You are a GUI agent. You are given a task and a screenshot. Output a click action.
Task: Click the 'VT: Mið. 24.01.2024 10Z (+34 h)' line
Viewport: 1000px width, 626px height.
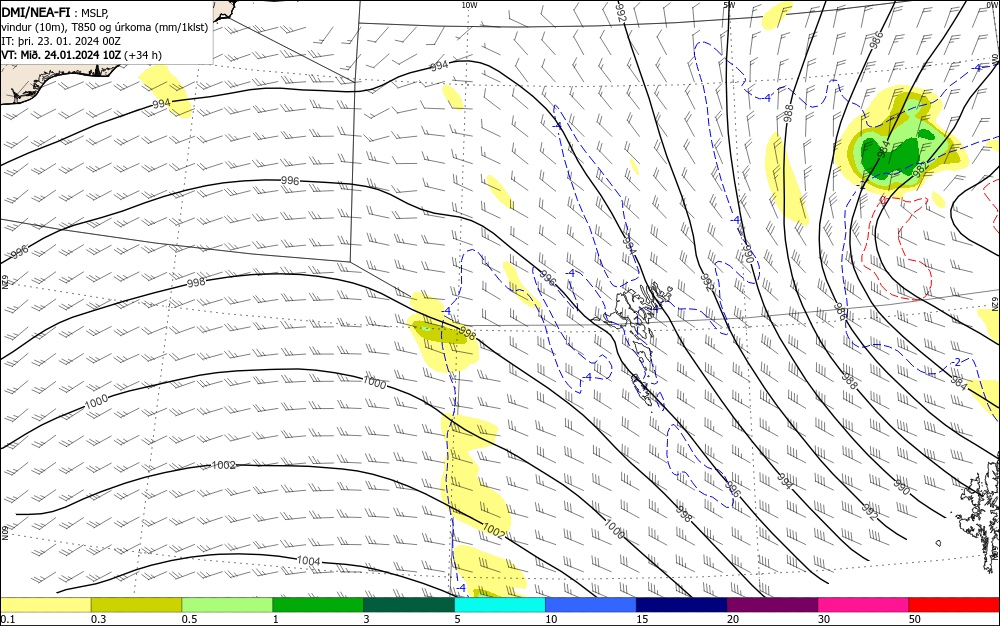pos(82,55)
